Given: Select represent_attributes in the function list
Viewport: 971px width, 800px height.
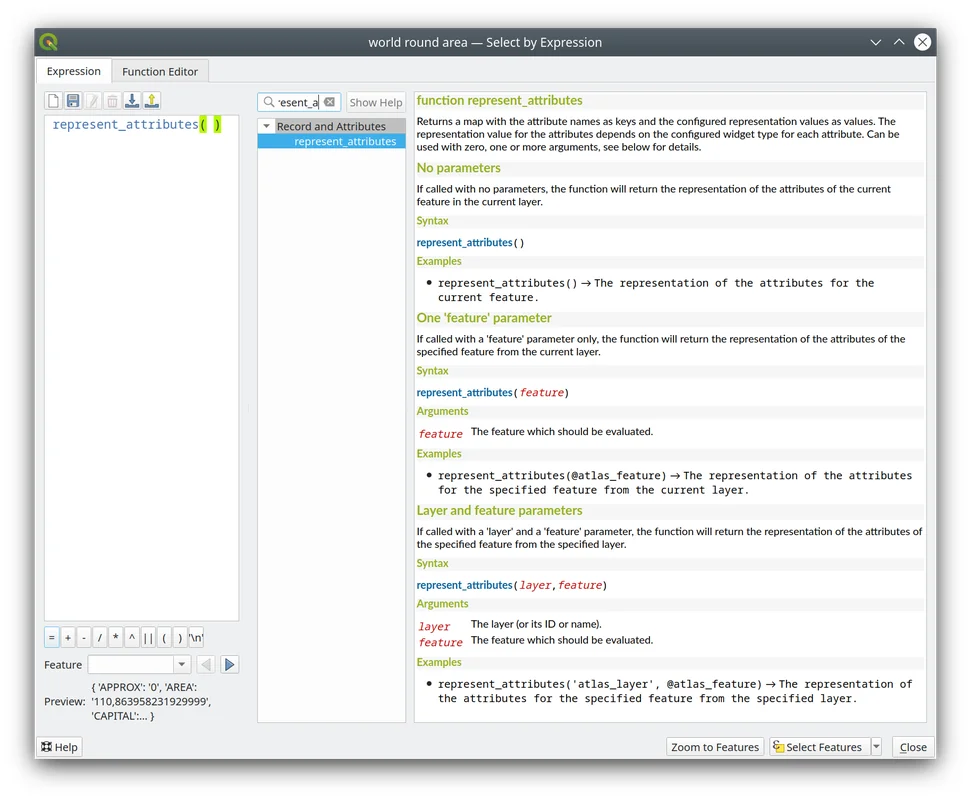Looking at the screenshot, I should (344, 142).
